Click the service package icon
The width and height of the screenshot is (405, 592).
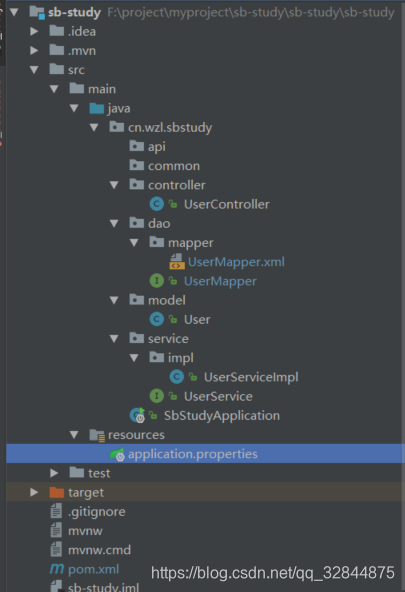[x=137, y=338]
